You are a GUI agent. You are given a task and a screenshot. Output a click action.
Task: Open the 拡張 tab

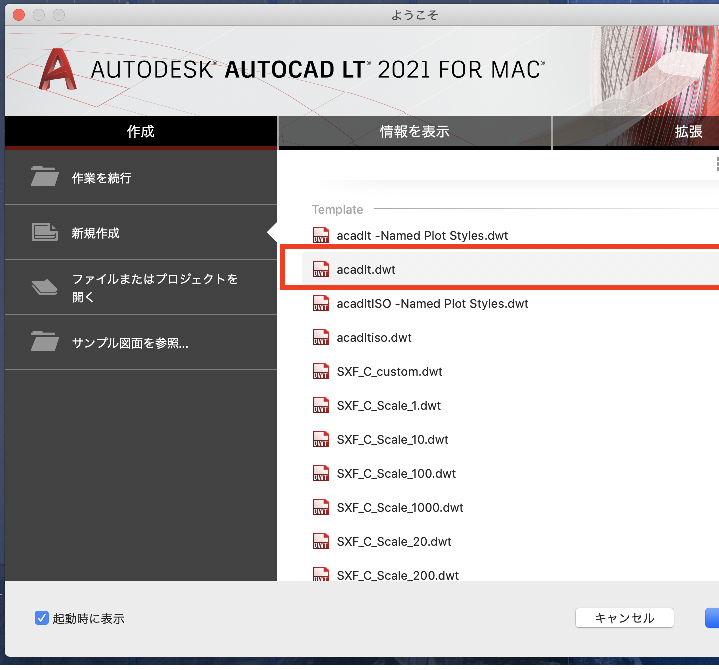point(636,132)
